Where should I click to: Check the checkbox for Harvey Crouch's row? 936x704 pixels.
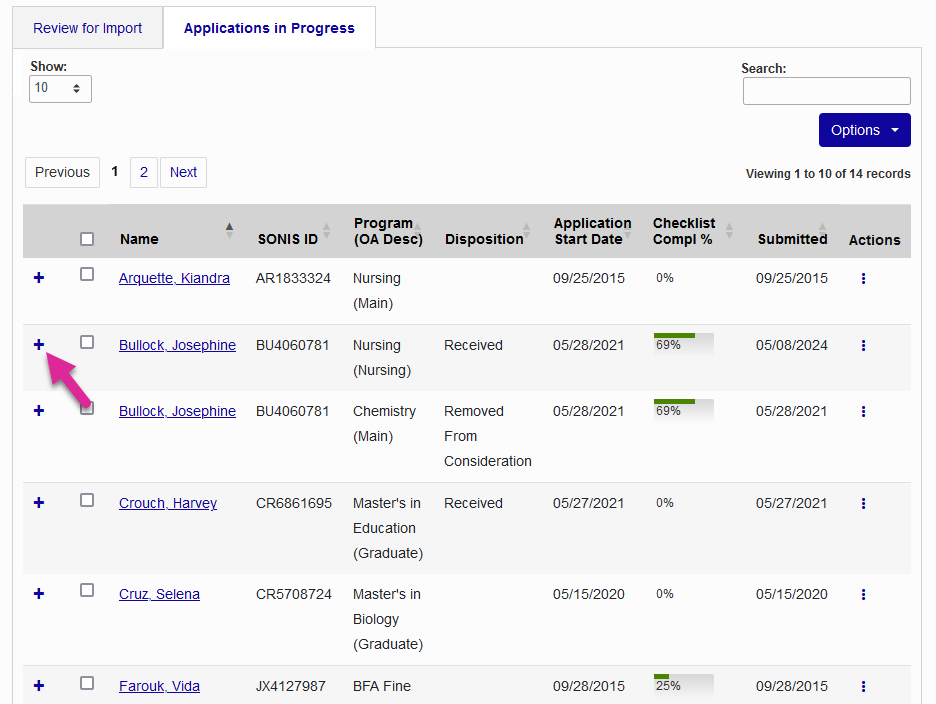pyautogui.click(x=87, y=499)
